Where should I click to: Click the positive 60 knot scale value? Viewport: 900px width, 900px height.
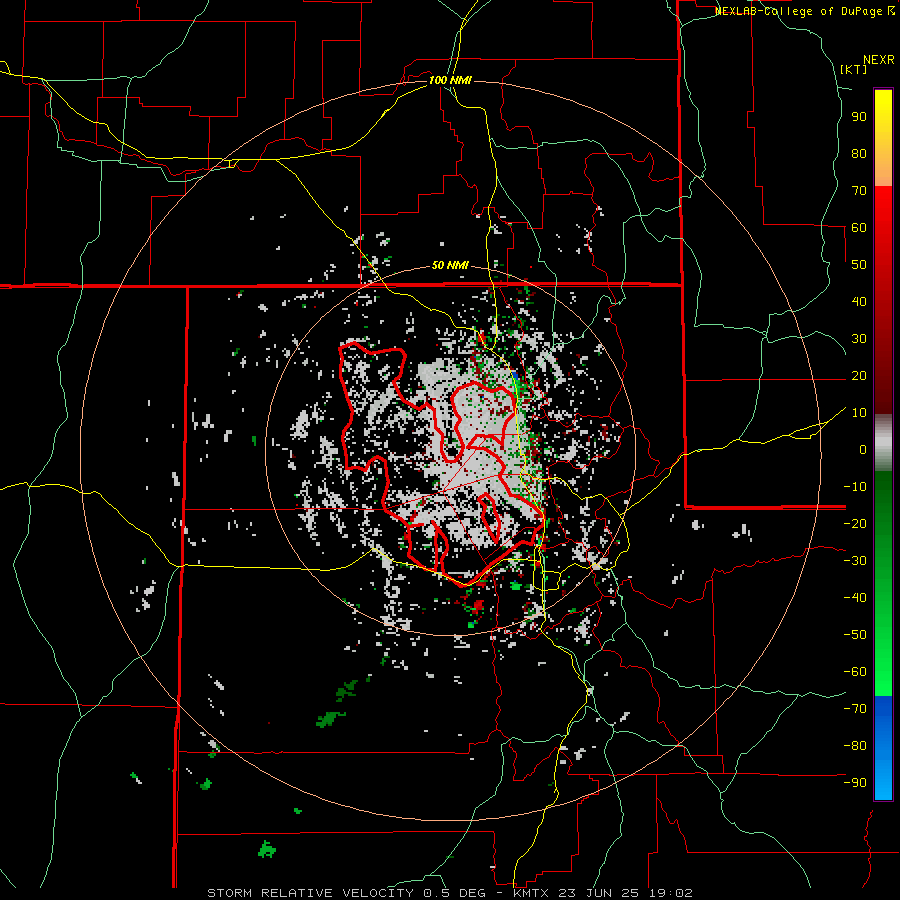pyautogui.click(x=859, y=228)
